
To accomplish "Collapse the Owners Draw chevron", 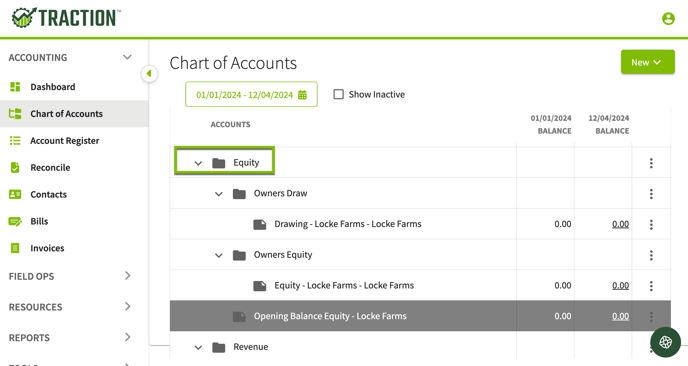I will click(x=219, y=194).
